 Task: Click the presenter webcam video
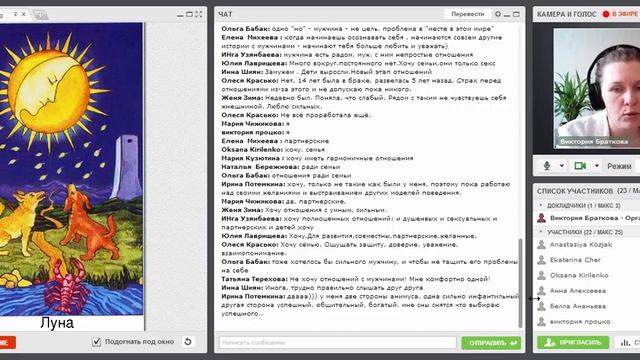click(x=597, y=88)
